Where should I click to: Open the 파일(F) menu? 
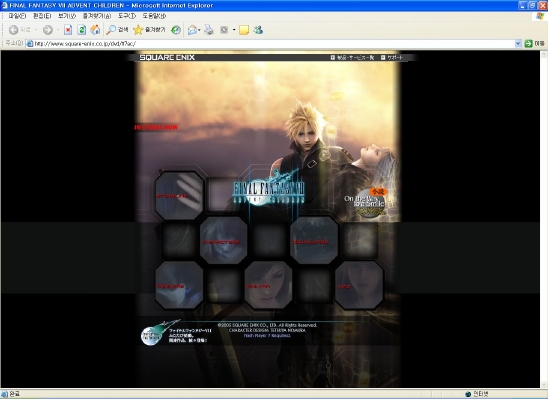click(x=17, y=16)
